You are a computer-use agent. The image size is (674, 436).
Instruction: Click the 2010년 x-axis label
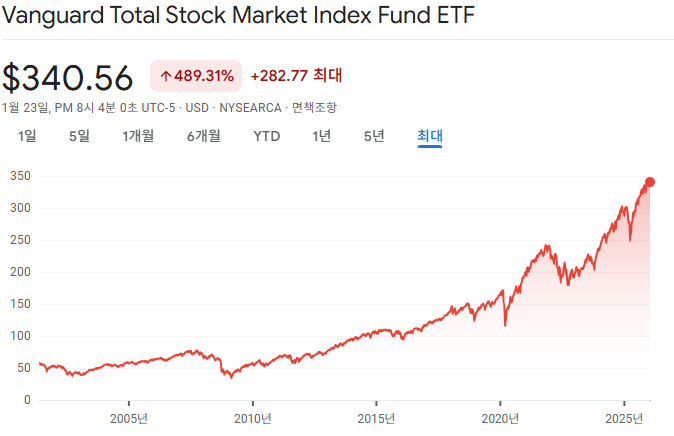pyautogui.click(x=253, y=418)
